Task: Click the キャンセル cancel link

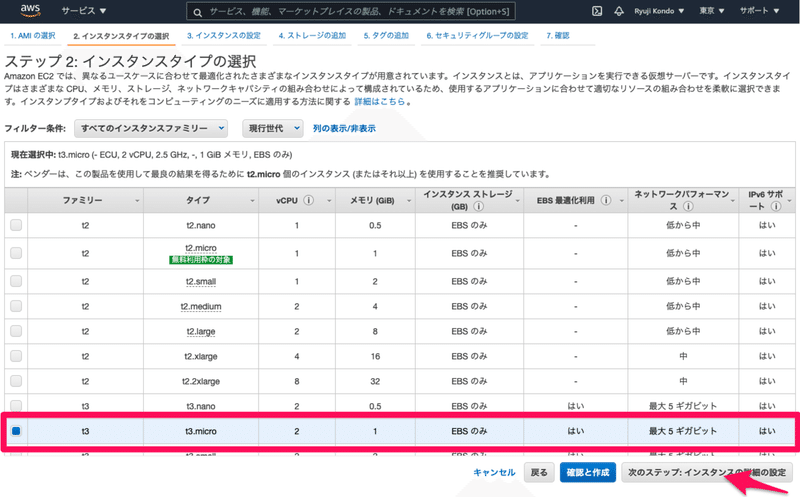Action: [x=494, y=473]
